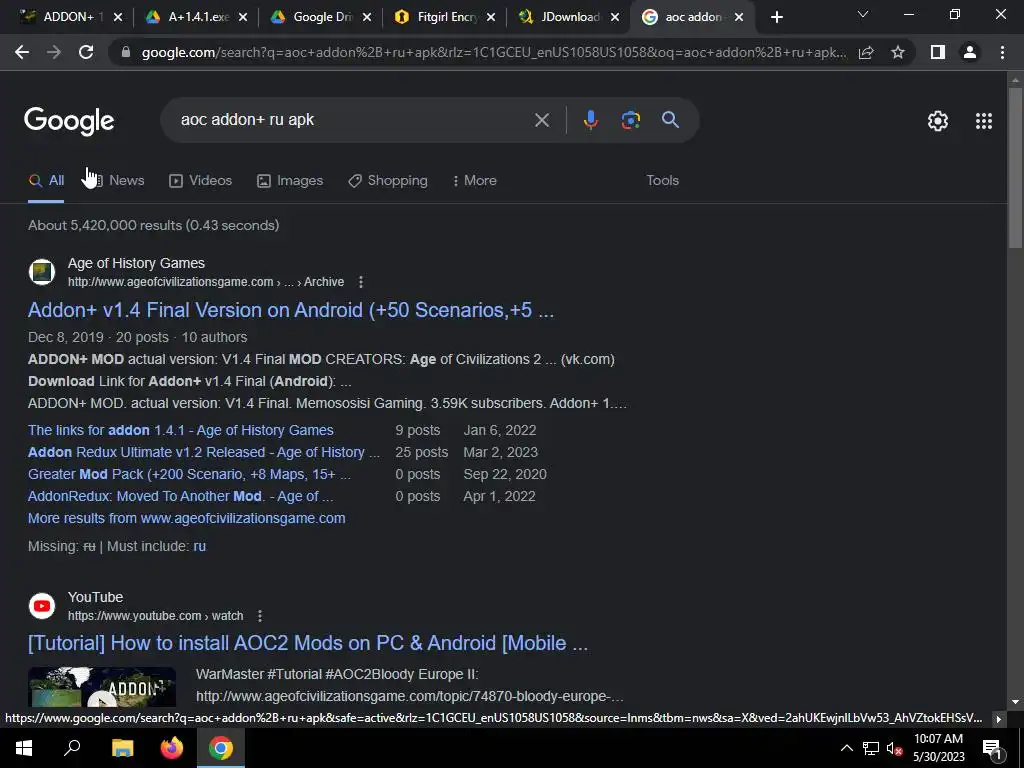Close the JDownloader tab
The width and height of the screenshot is (1024, 768).
(x=615, y=17)
